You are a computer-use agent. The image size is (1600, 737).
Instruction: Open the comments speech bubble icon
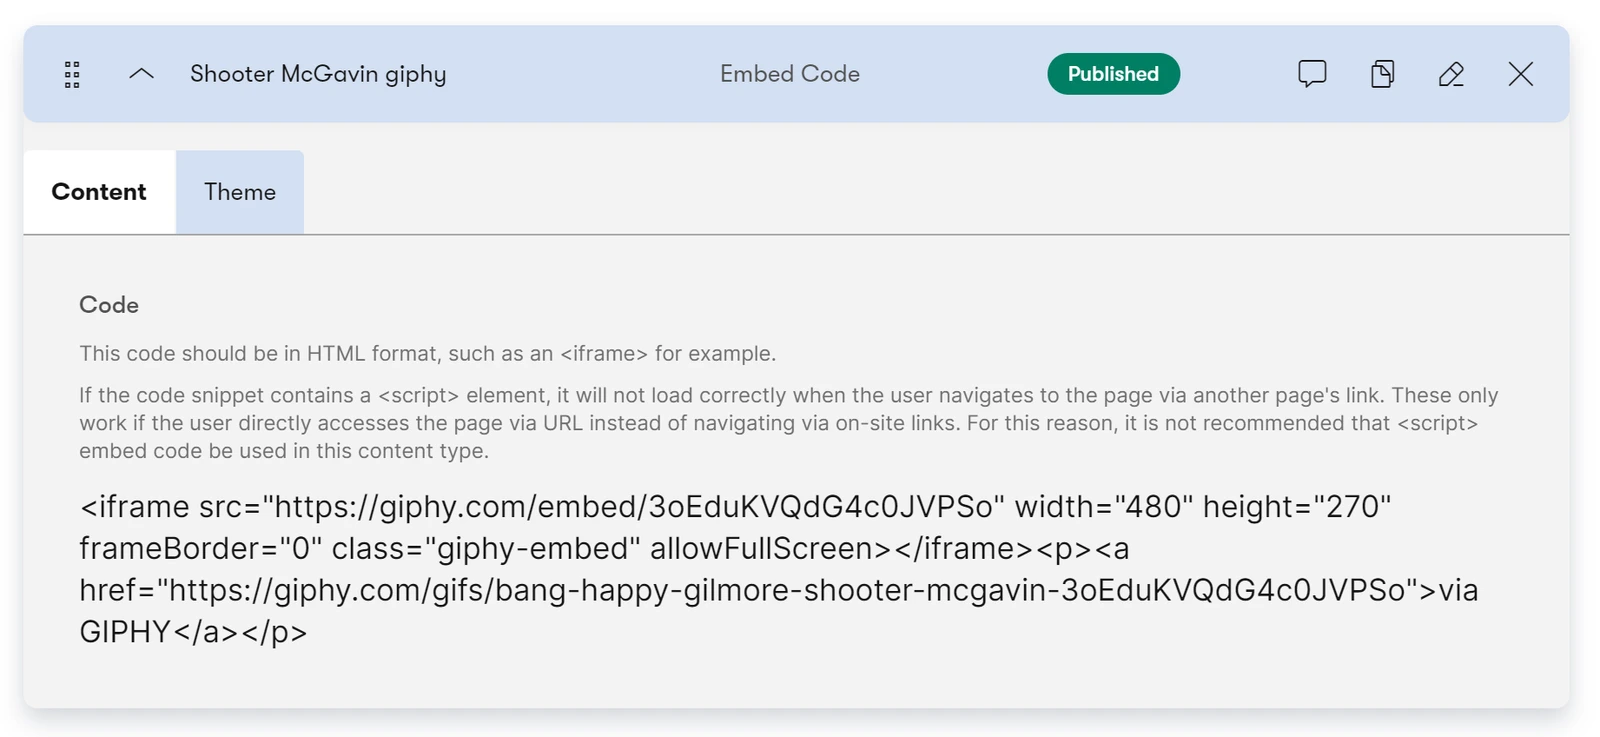tap(1312, 74)
